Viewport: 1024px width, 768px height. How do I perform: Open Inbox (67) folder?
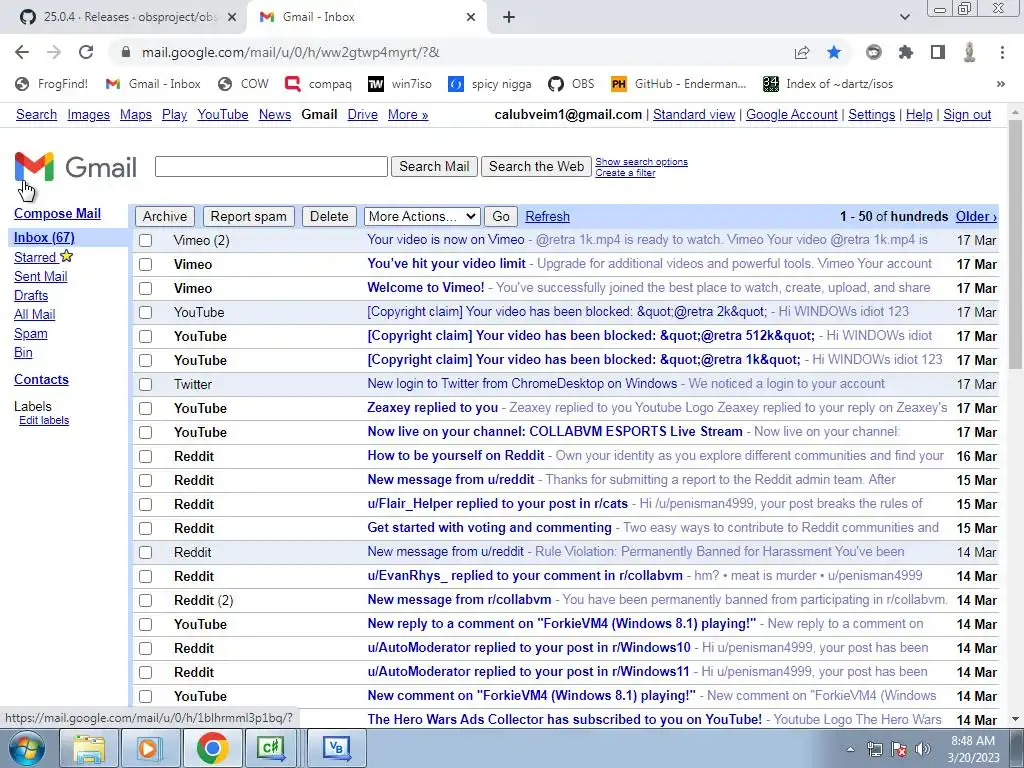[x=44, y=238]
